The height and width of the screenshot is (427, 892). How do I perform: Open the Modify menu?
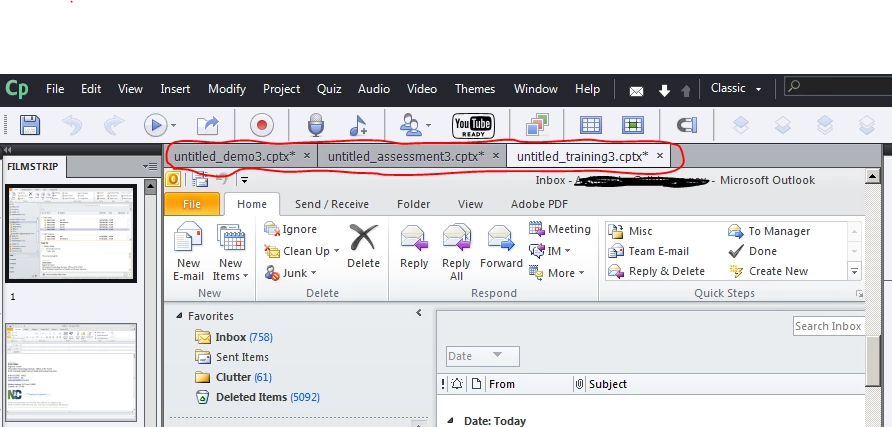[227, 89]
